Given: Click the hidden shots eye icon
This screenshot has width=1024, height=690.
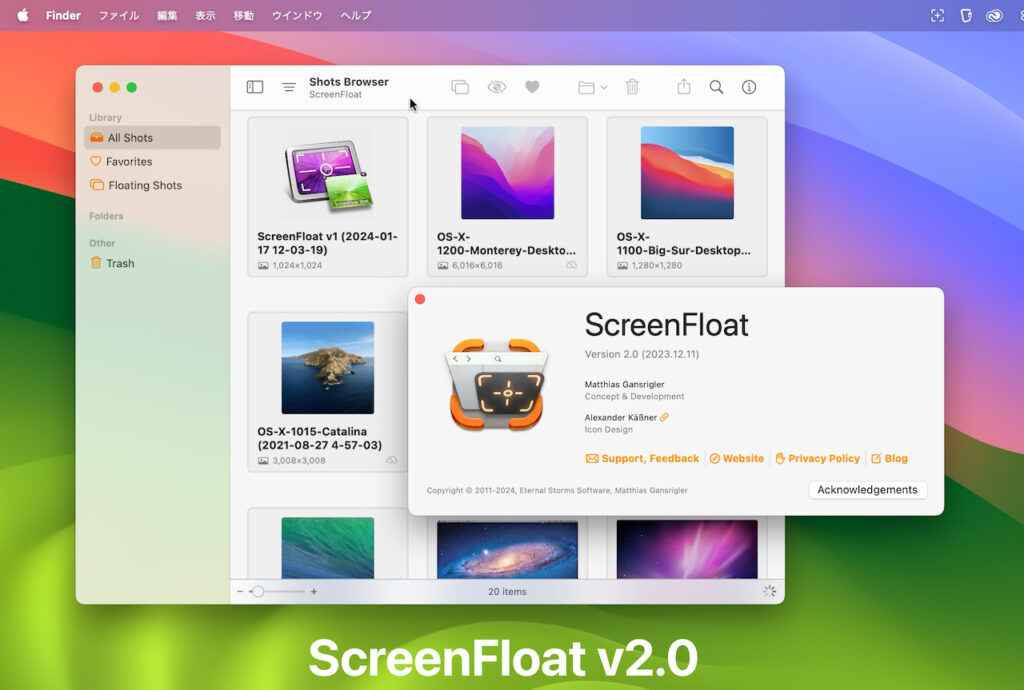Looking at the screenshot, I should coord(495,87).
